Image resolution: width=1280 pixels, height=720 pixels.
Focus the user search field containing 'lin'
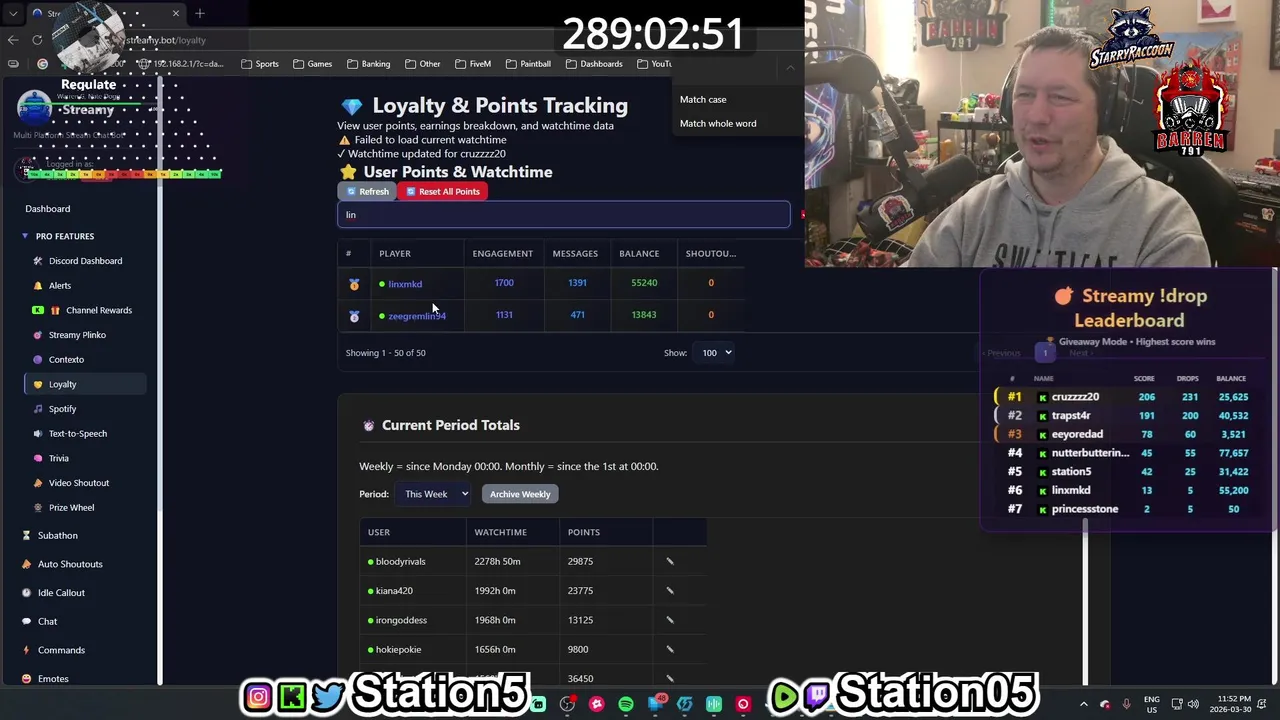pos(564,215)
